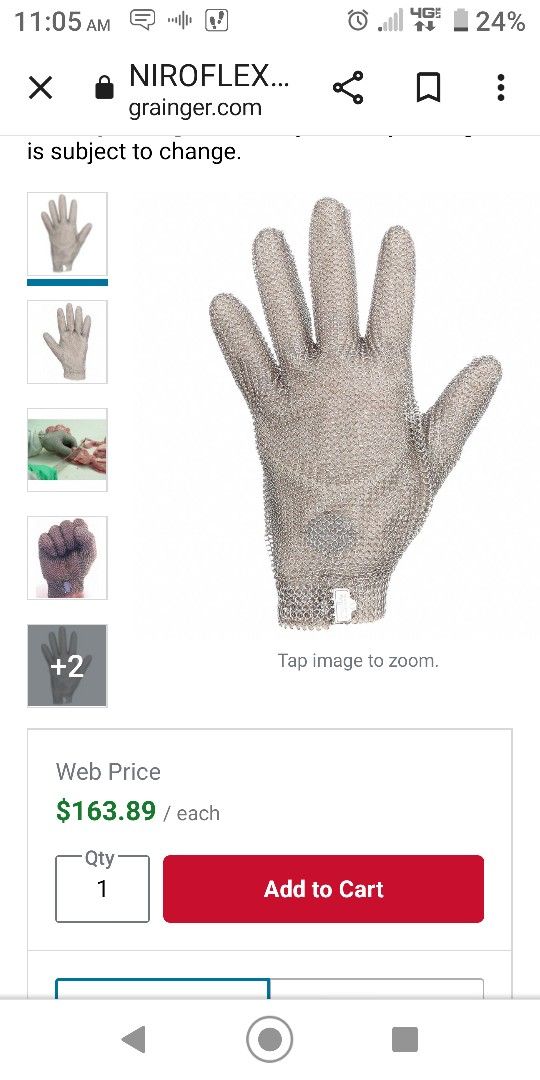This screenshot has width=540, height=1080.
Task: Click the Add to Cart button
Action: (324, 889)
